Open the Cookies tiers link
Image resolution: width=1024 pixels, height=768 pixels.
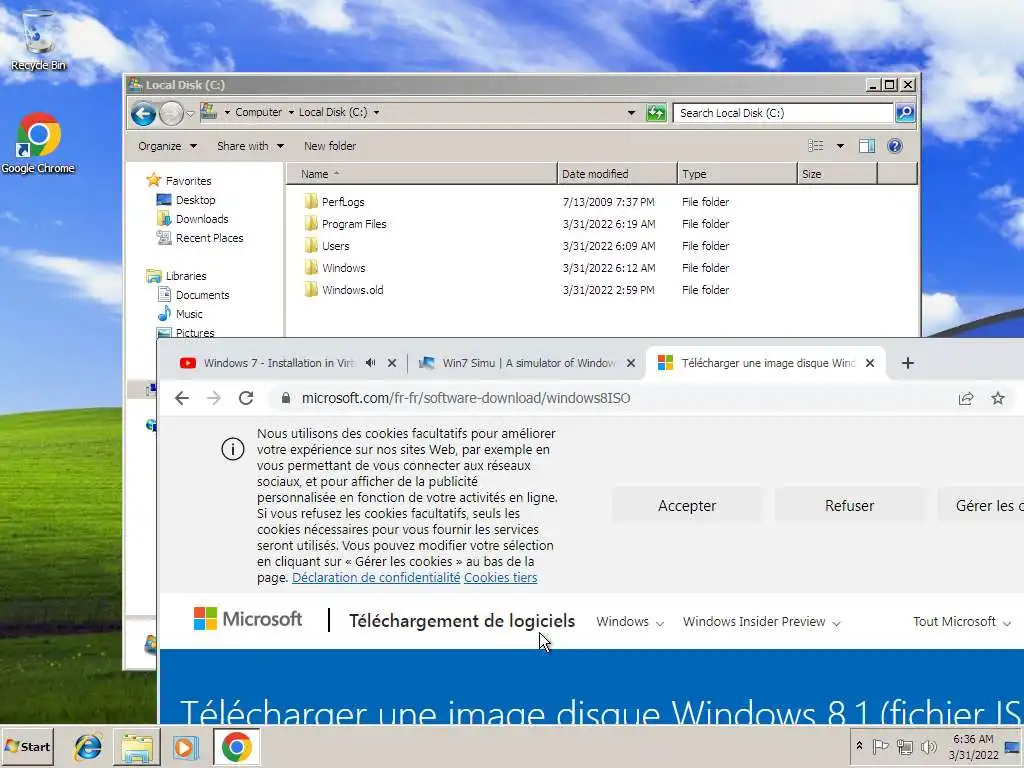pos(500,577)
